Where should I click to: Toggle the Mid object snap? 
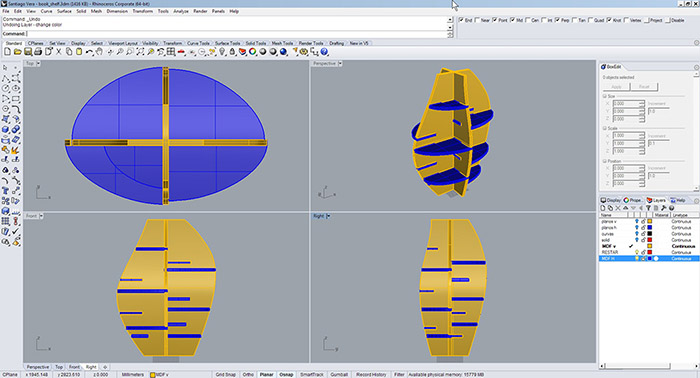(x=512, y=20)
